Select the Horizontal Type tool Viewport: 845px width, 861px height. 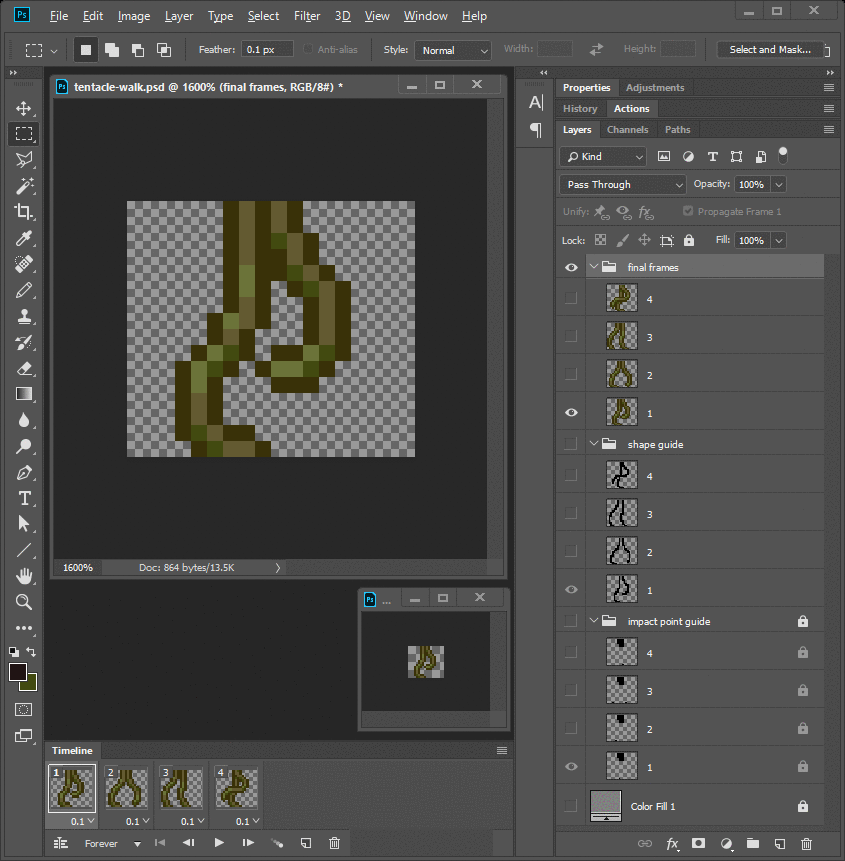(24, 498)
